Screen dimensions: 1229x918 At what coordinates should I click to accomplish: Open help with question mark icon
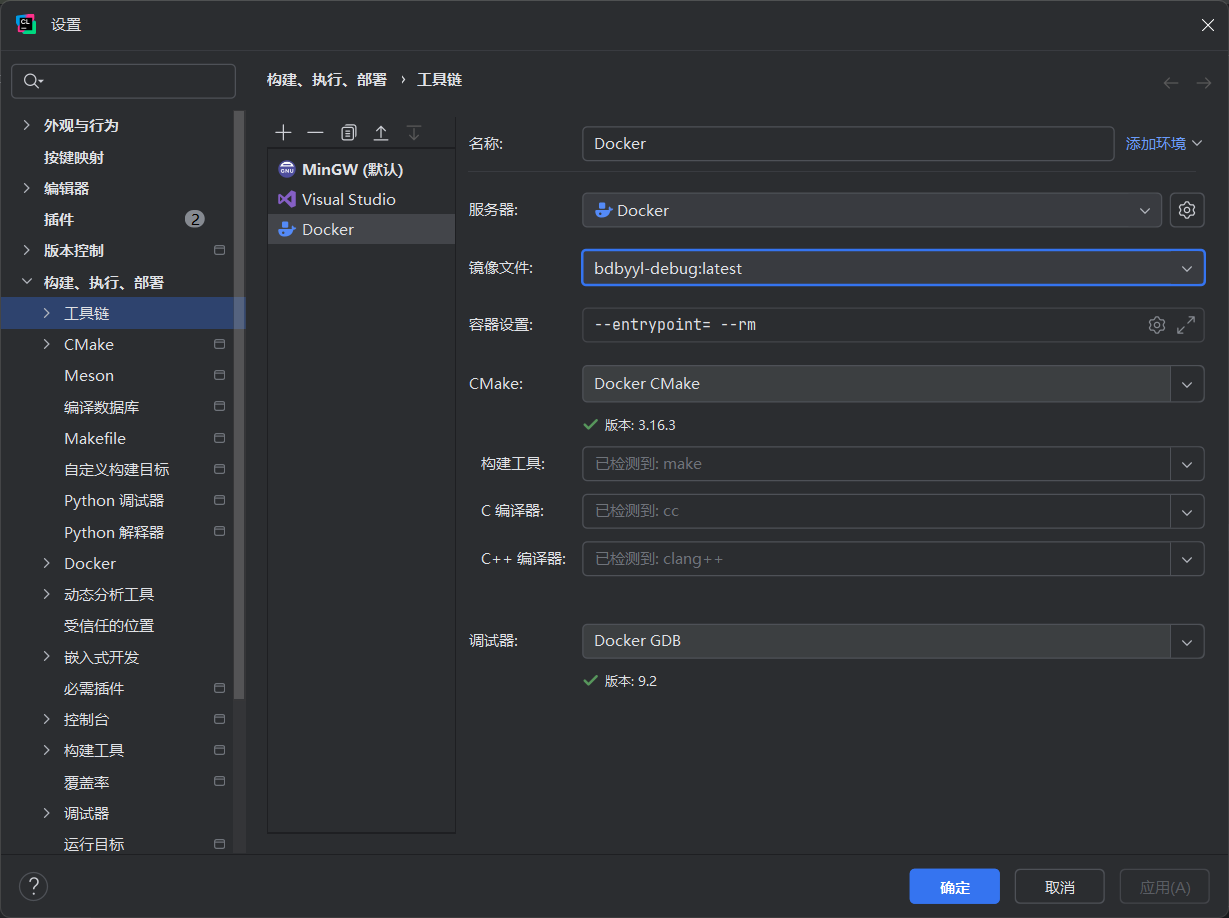pos(34,886)
